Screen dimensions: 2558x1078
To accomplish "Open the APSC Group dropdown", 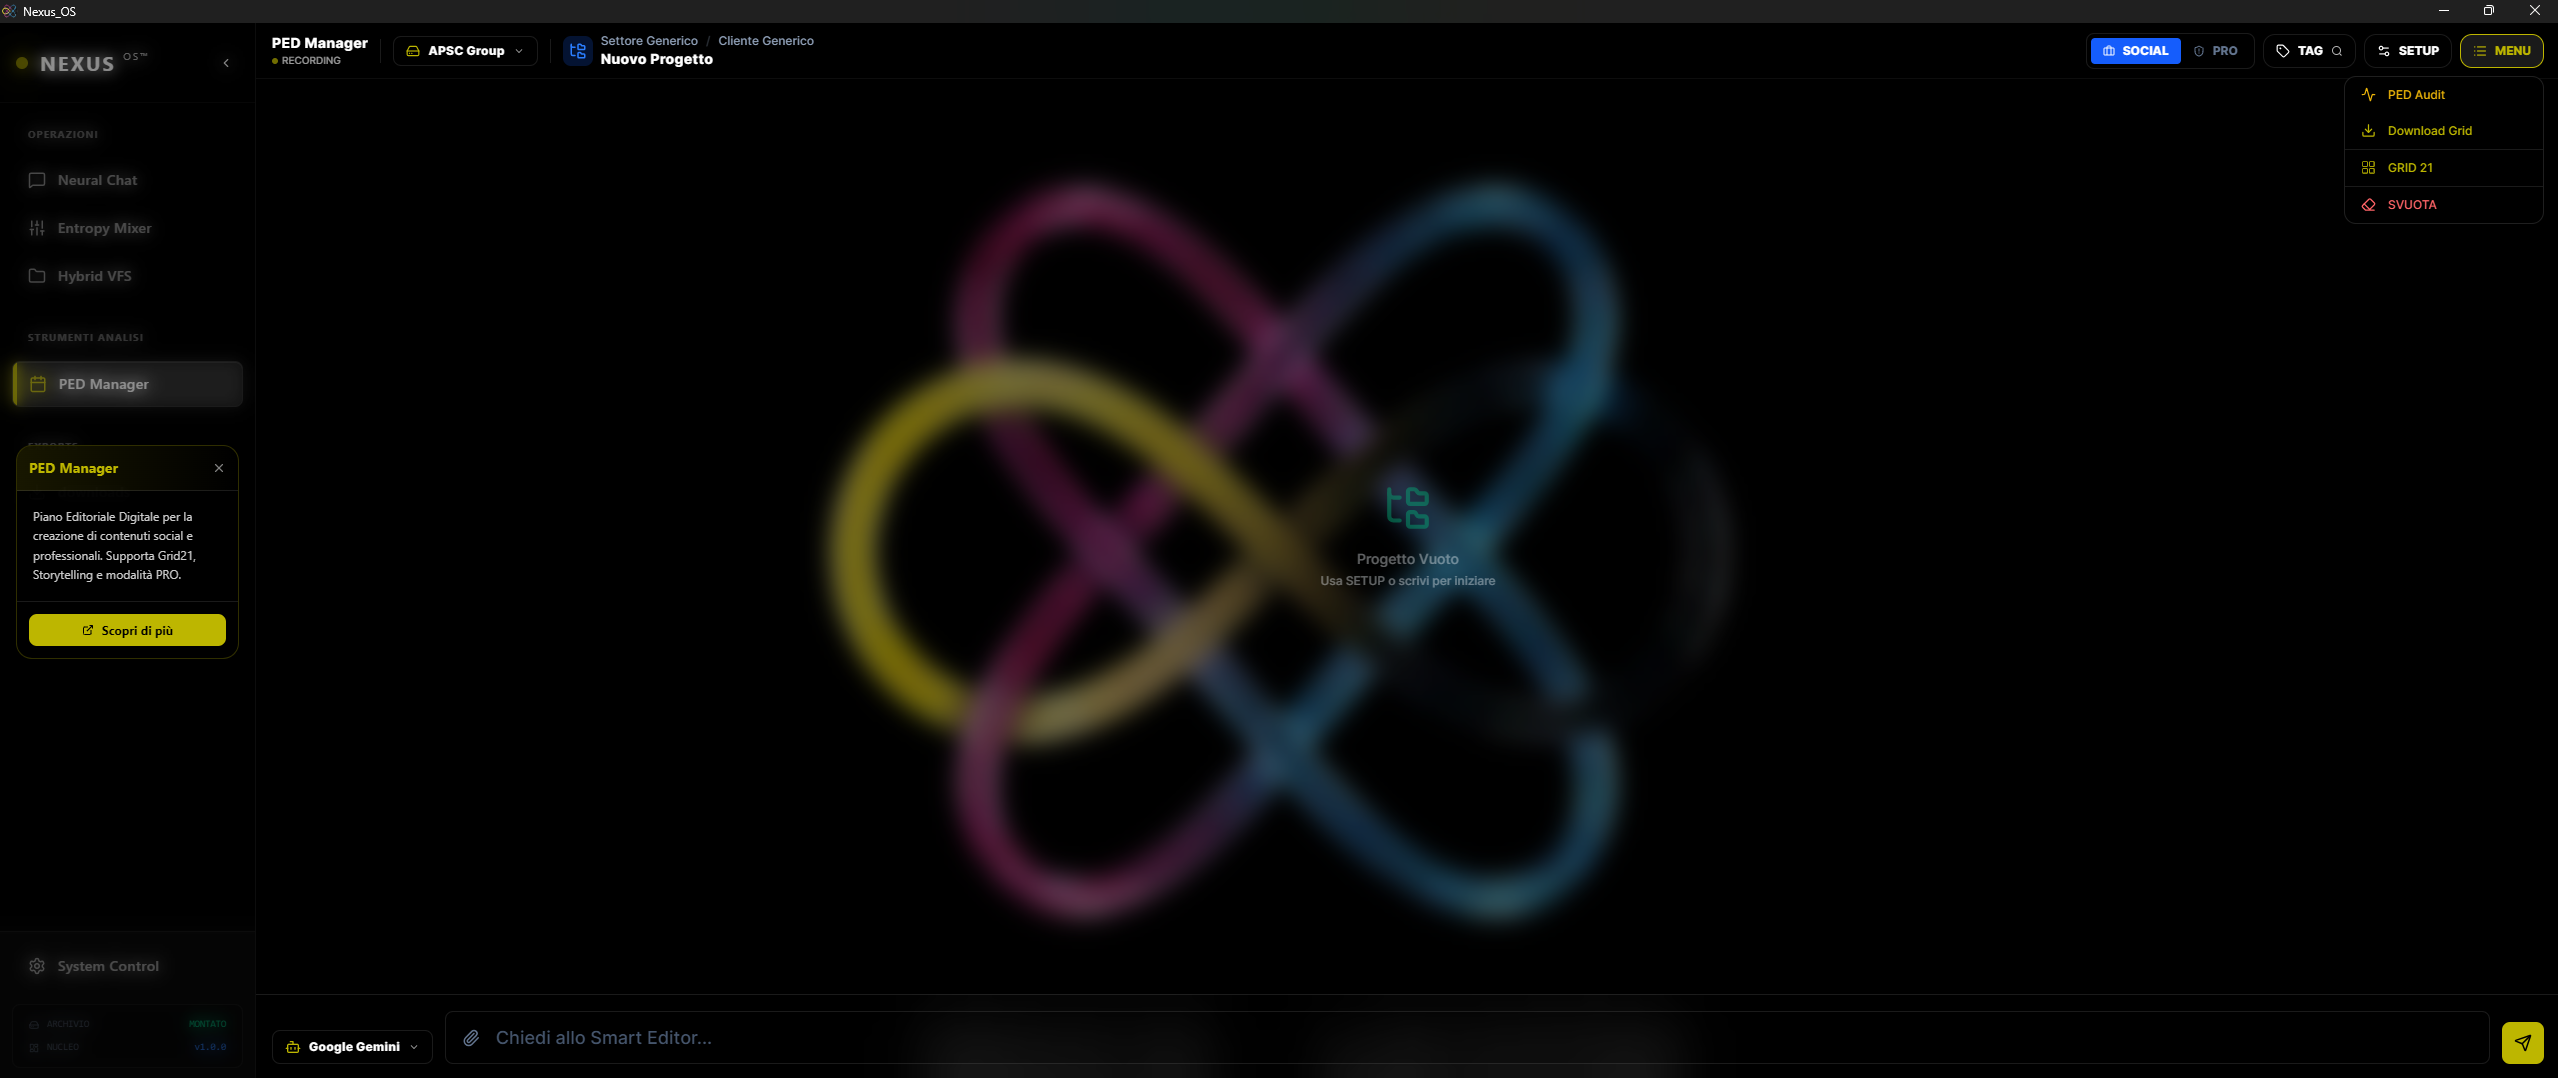I will click(465, 51).
